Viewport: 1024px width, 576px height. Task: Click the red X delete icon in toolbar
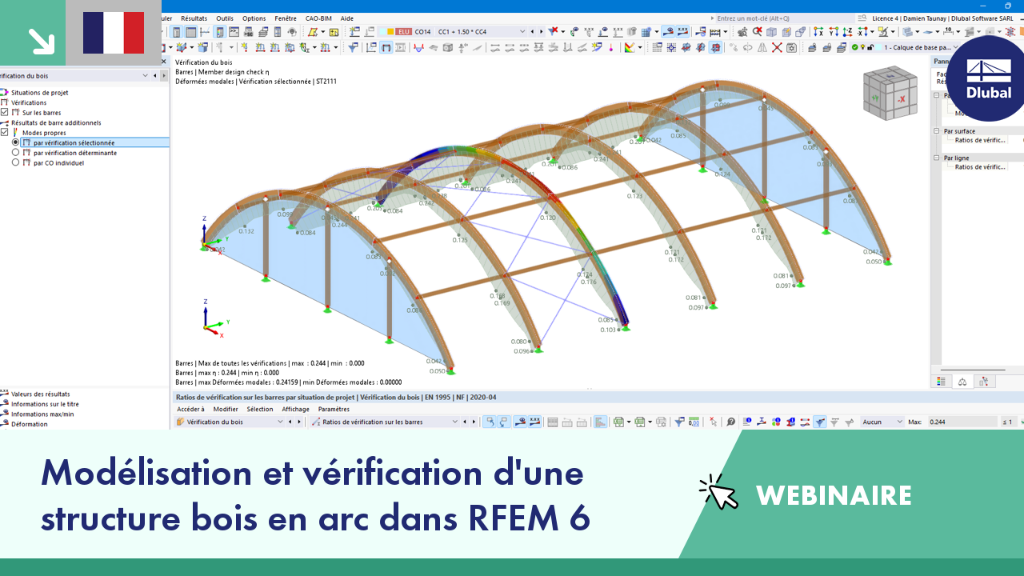pyautogui.click(x=776, y=47)
